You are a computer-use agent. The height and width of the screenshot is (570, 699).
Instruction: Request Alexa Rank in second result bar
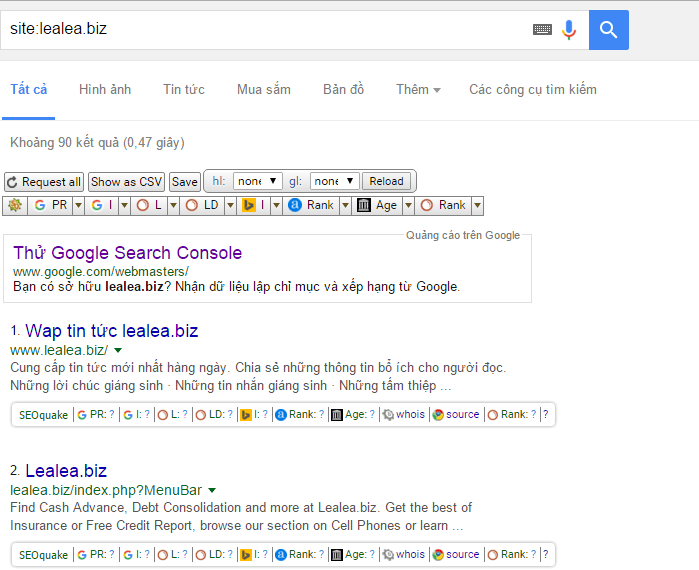[x=300, y=555]
